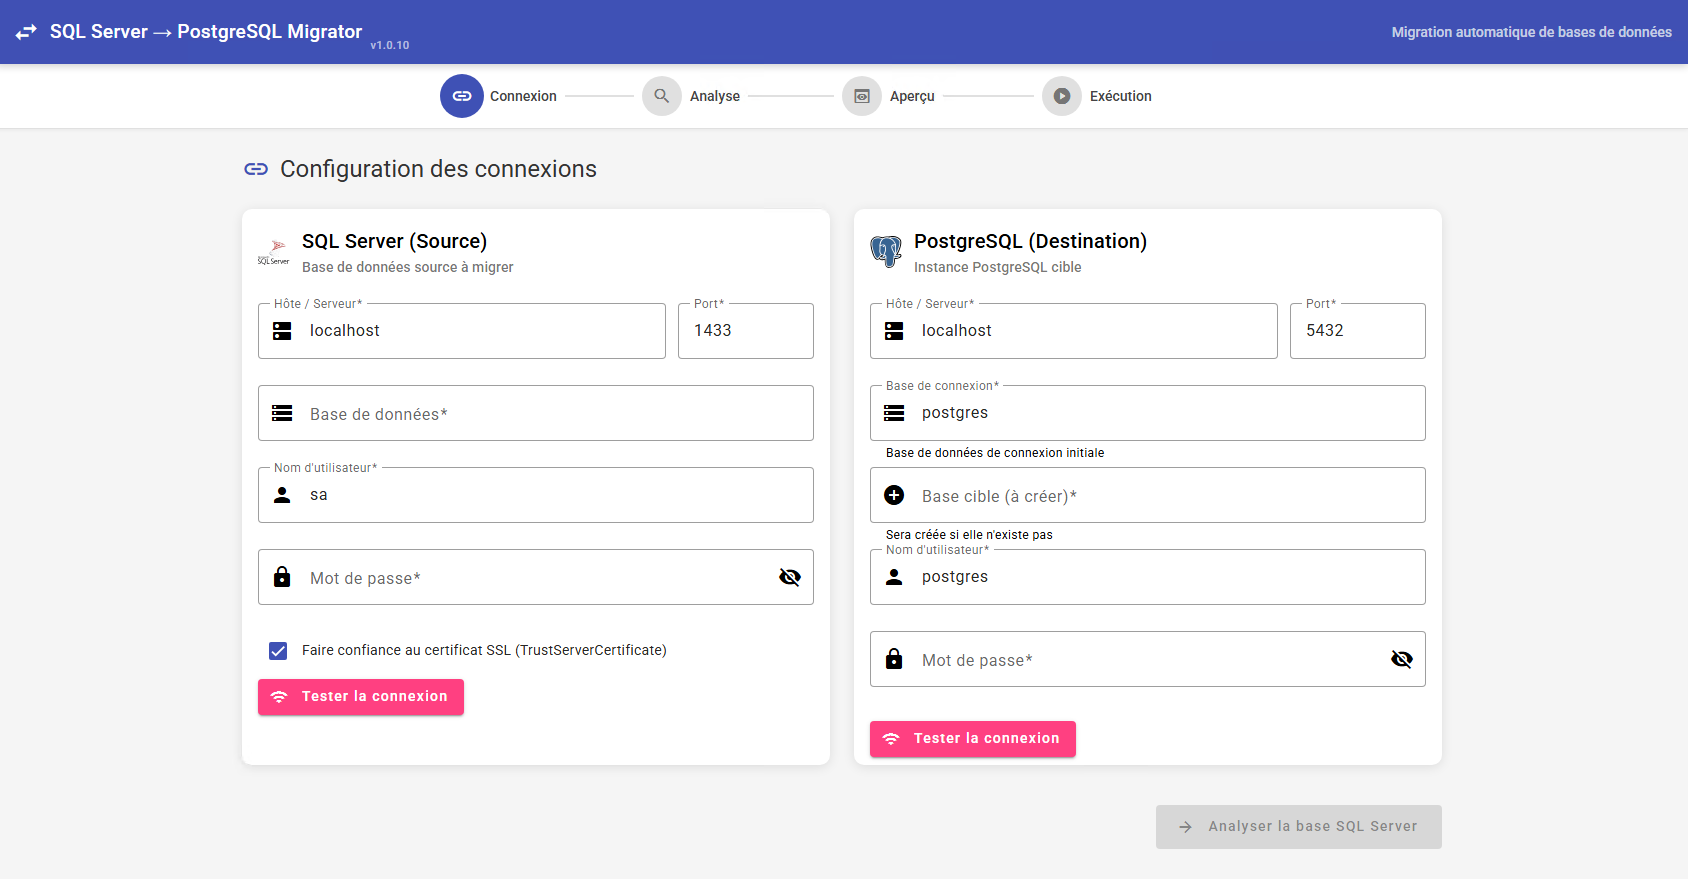The height and width of the screenshot is (879, 1688).
Task: Click Base de données de connexion initiale hint
Action: pos(995,453)
